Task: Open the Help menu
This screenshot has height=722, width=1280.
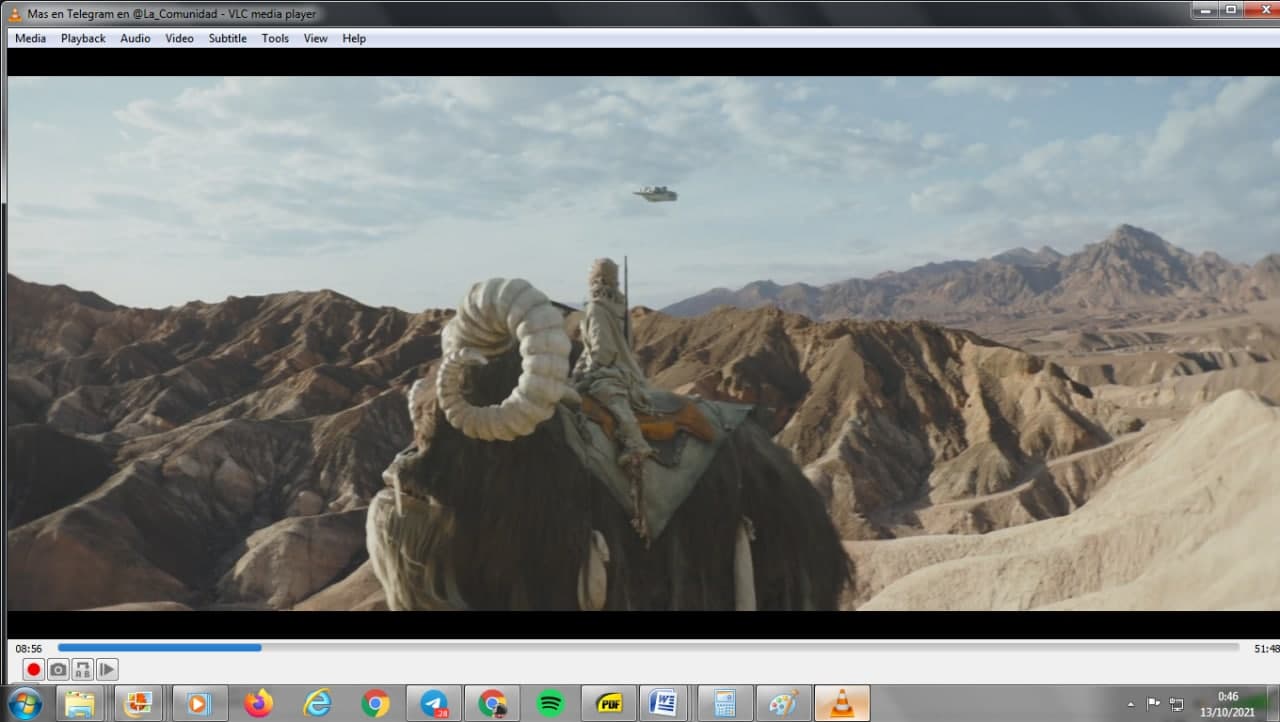Action: pyautogui.click(x=354, y=38)
